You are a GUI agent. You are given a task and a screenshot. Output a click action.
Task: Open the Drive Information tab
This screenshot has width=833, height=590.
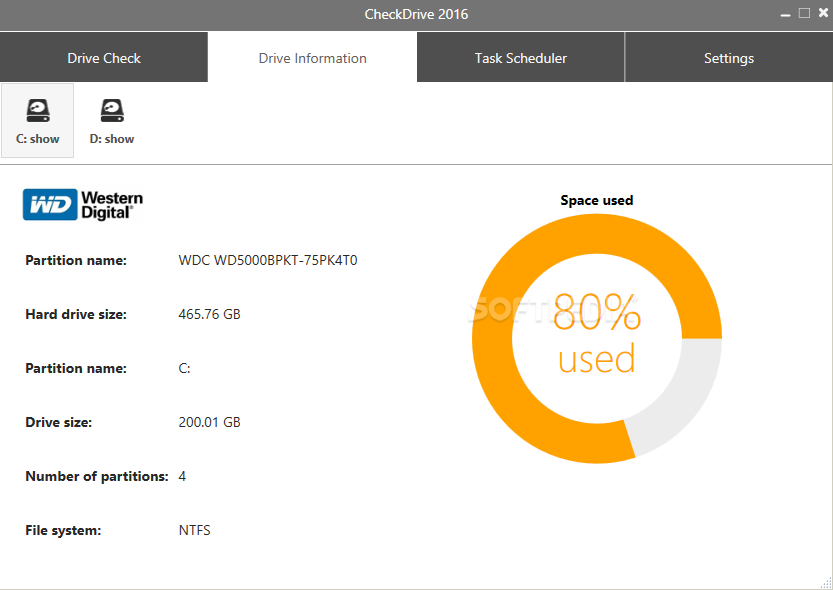click(x=312, y=58)
